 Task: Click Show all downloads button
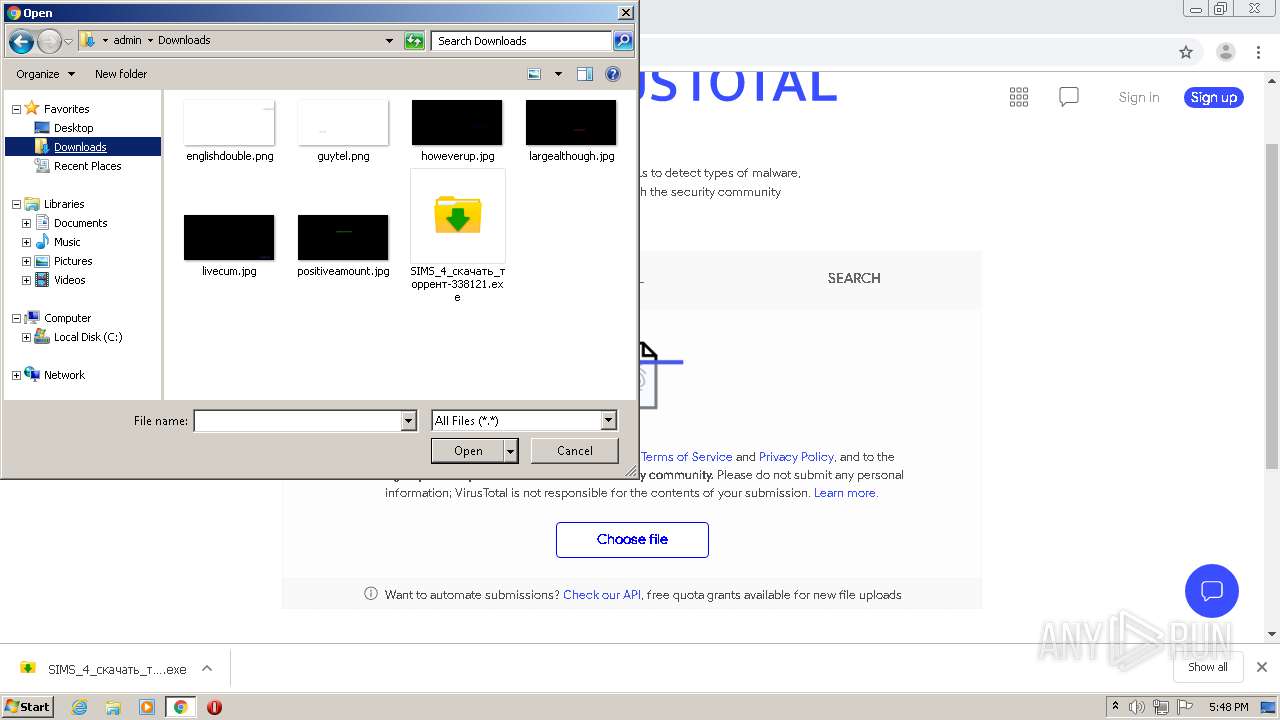[x=1208, y=667]
